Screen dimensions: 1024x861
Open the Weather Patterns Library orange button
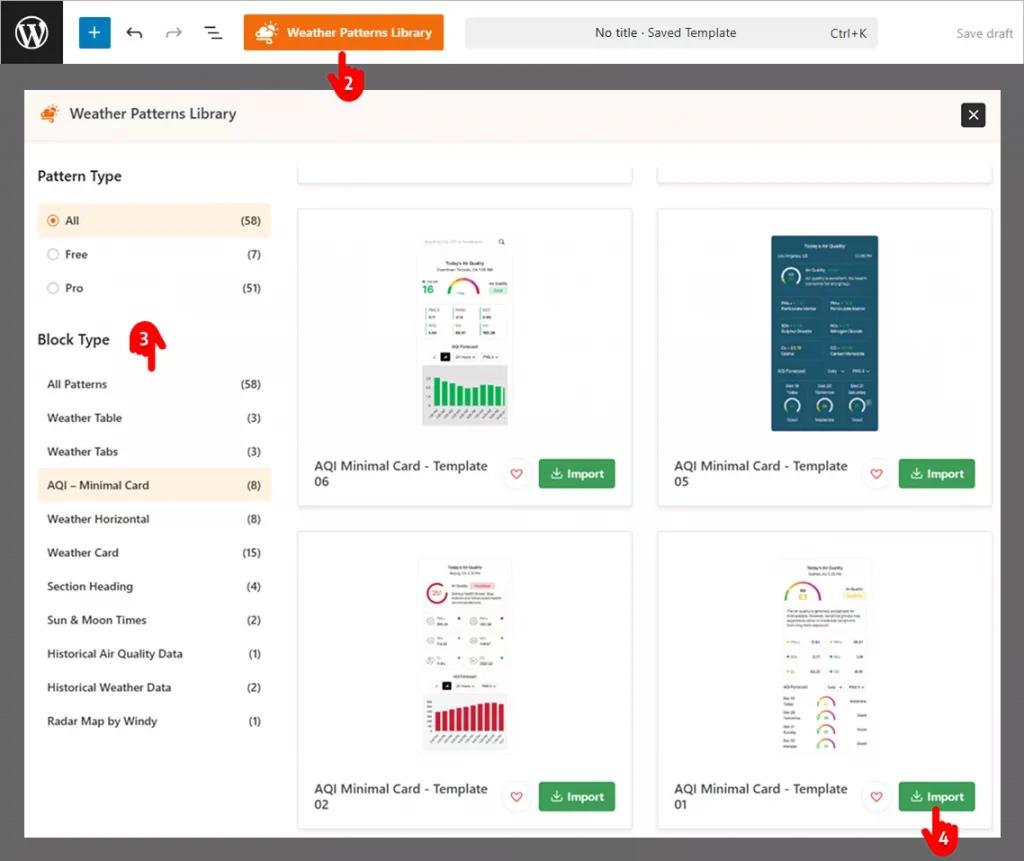(x=343, y=32)
